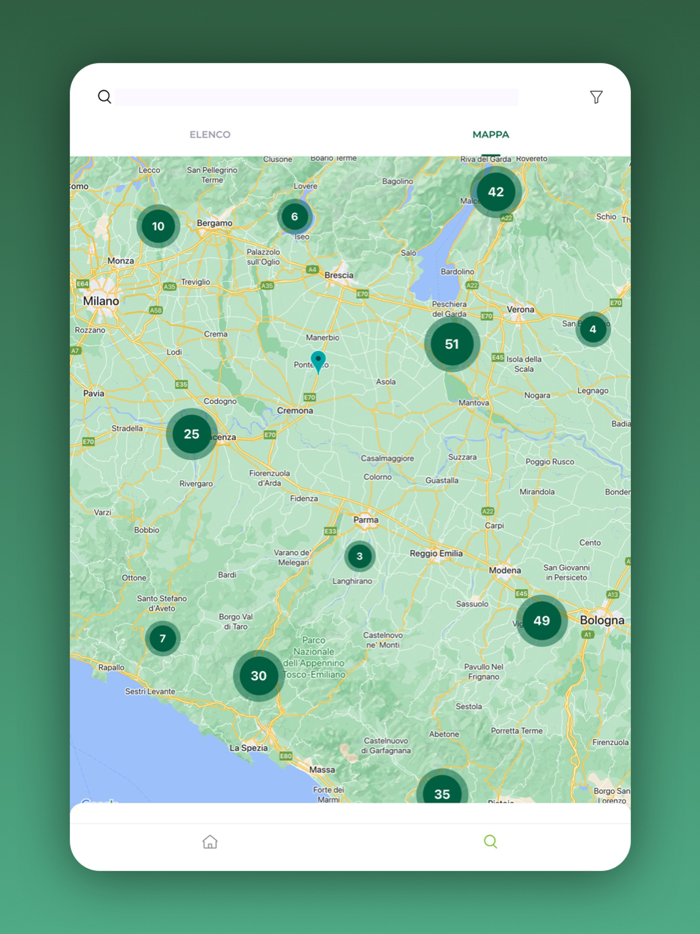Click the Crema label on map
700x934 pixels.
(216, 334)
